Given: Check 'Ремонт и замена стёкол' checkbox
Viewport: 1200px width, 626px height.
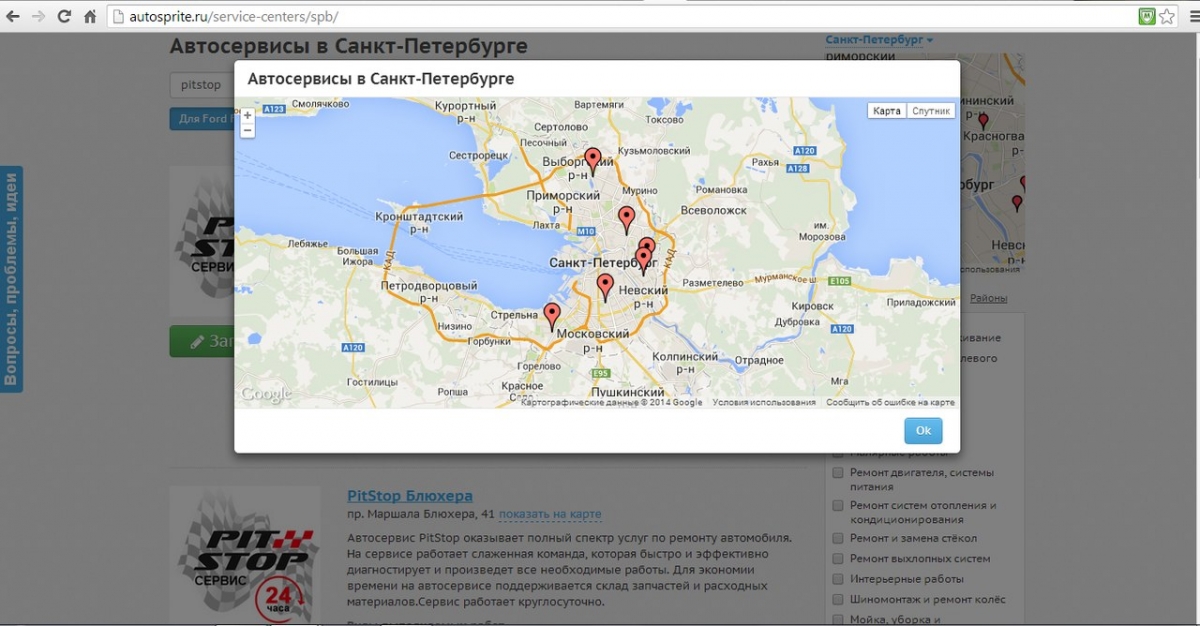Looking at the screenshot, I should [x=838, y=538].
